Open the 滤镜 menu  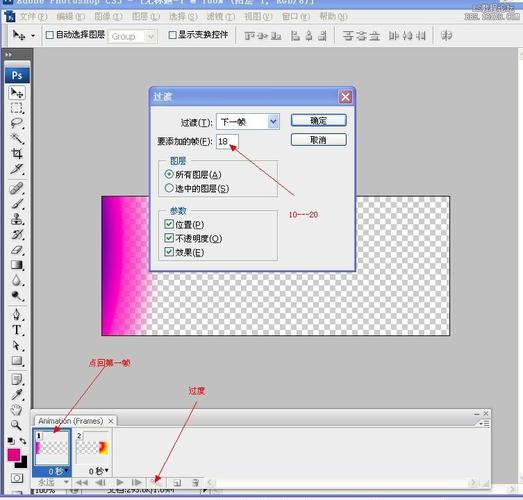coord(220,16)
